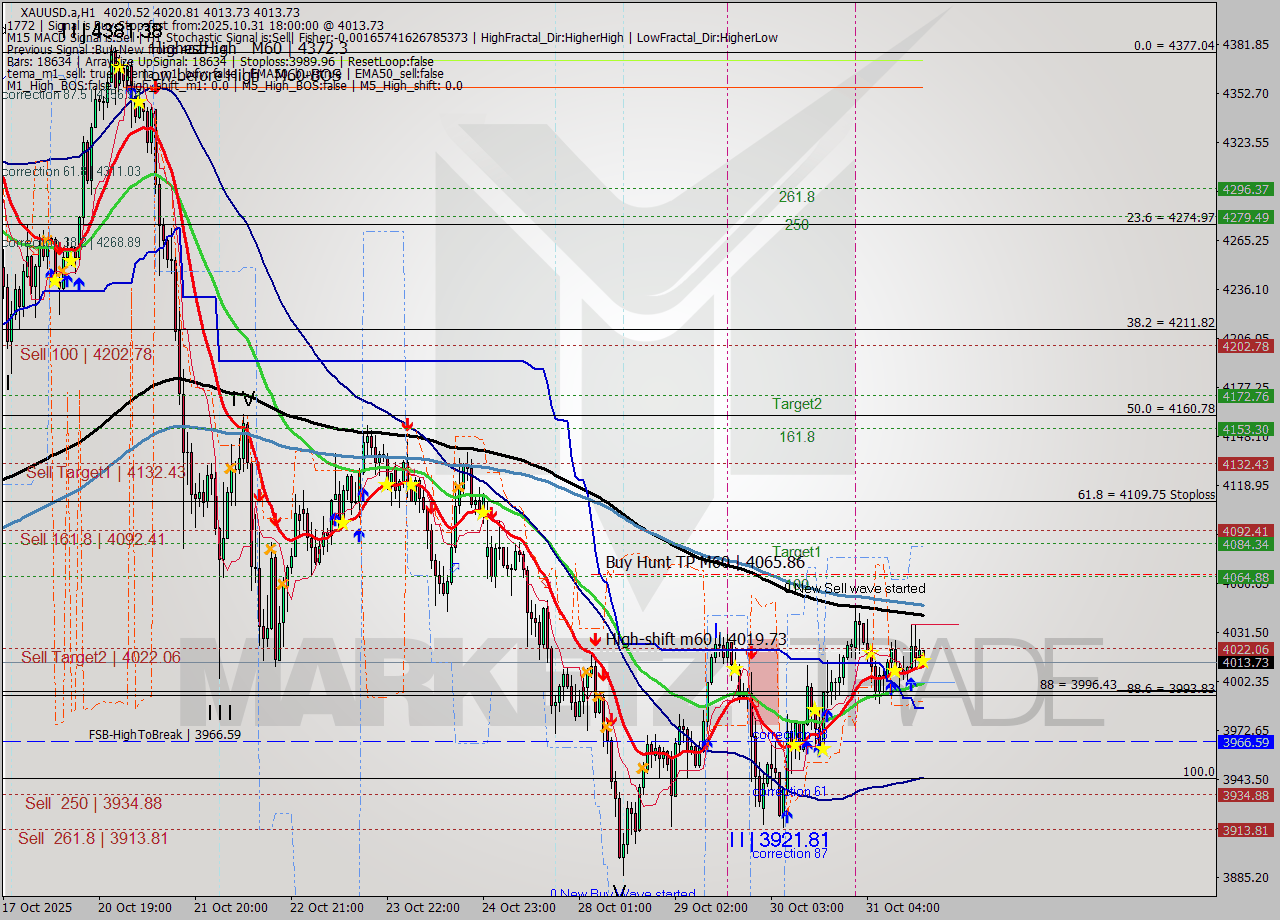Select the yellow star marker near FSB-HighToBreak line

click(797, 745)
